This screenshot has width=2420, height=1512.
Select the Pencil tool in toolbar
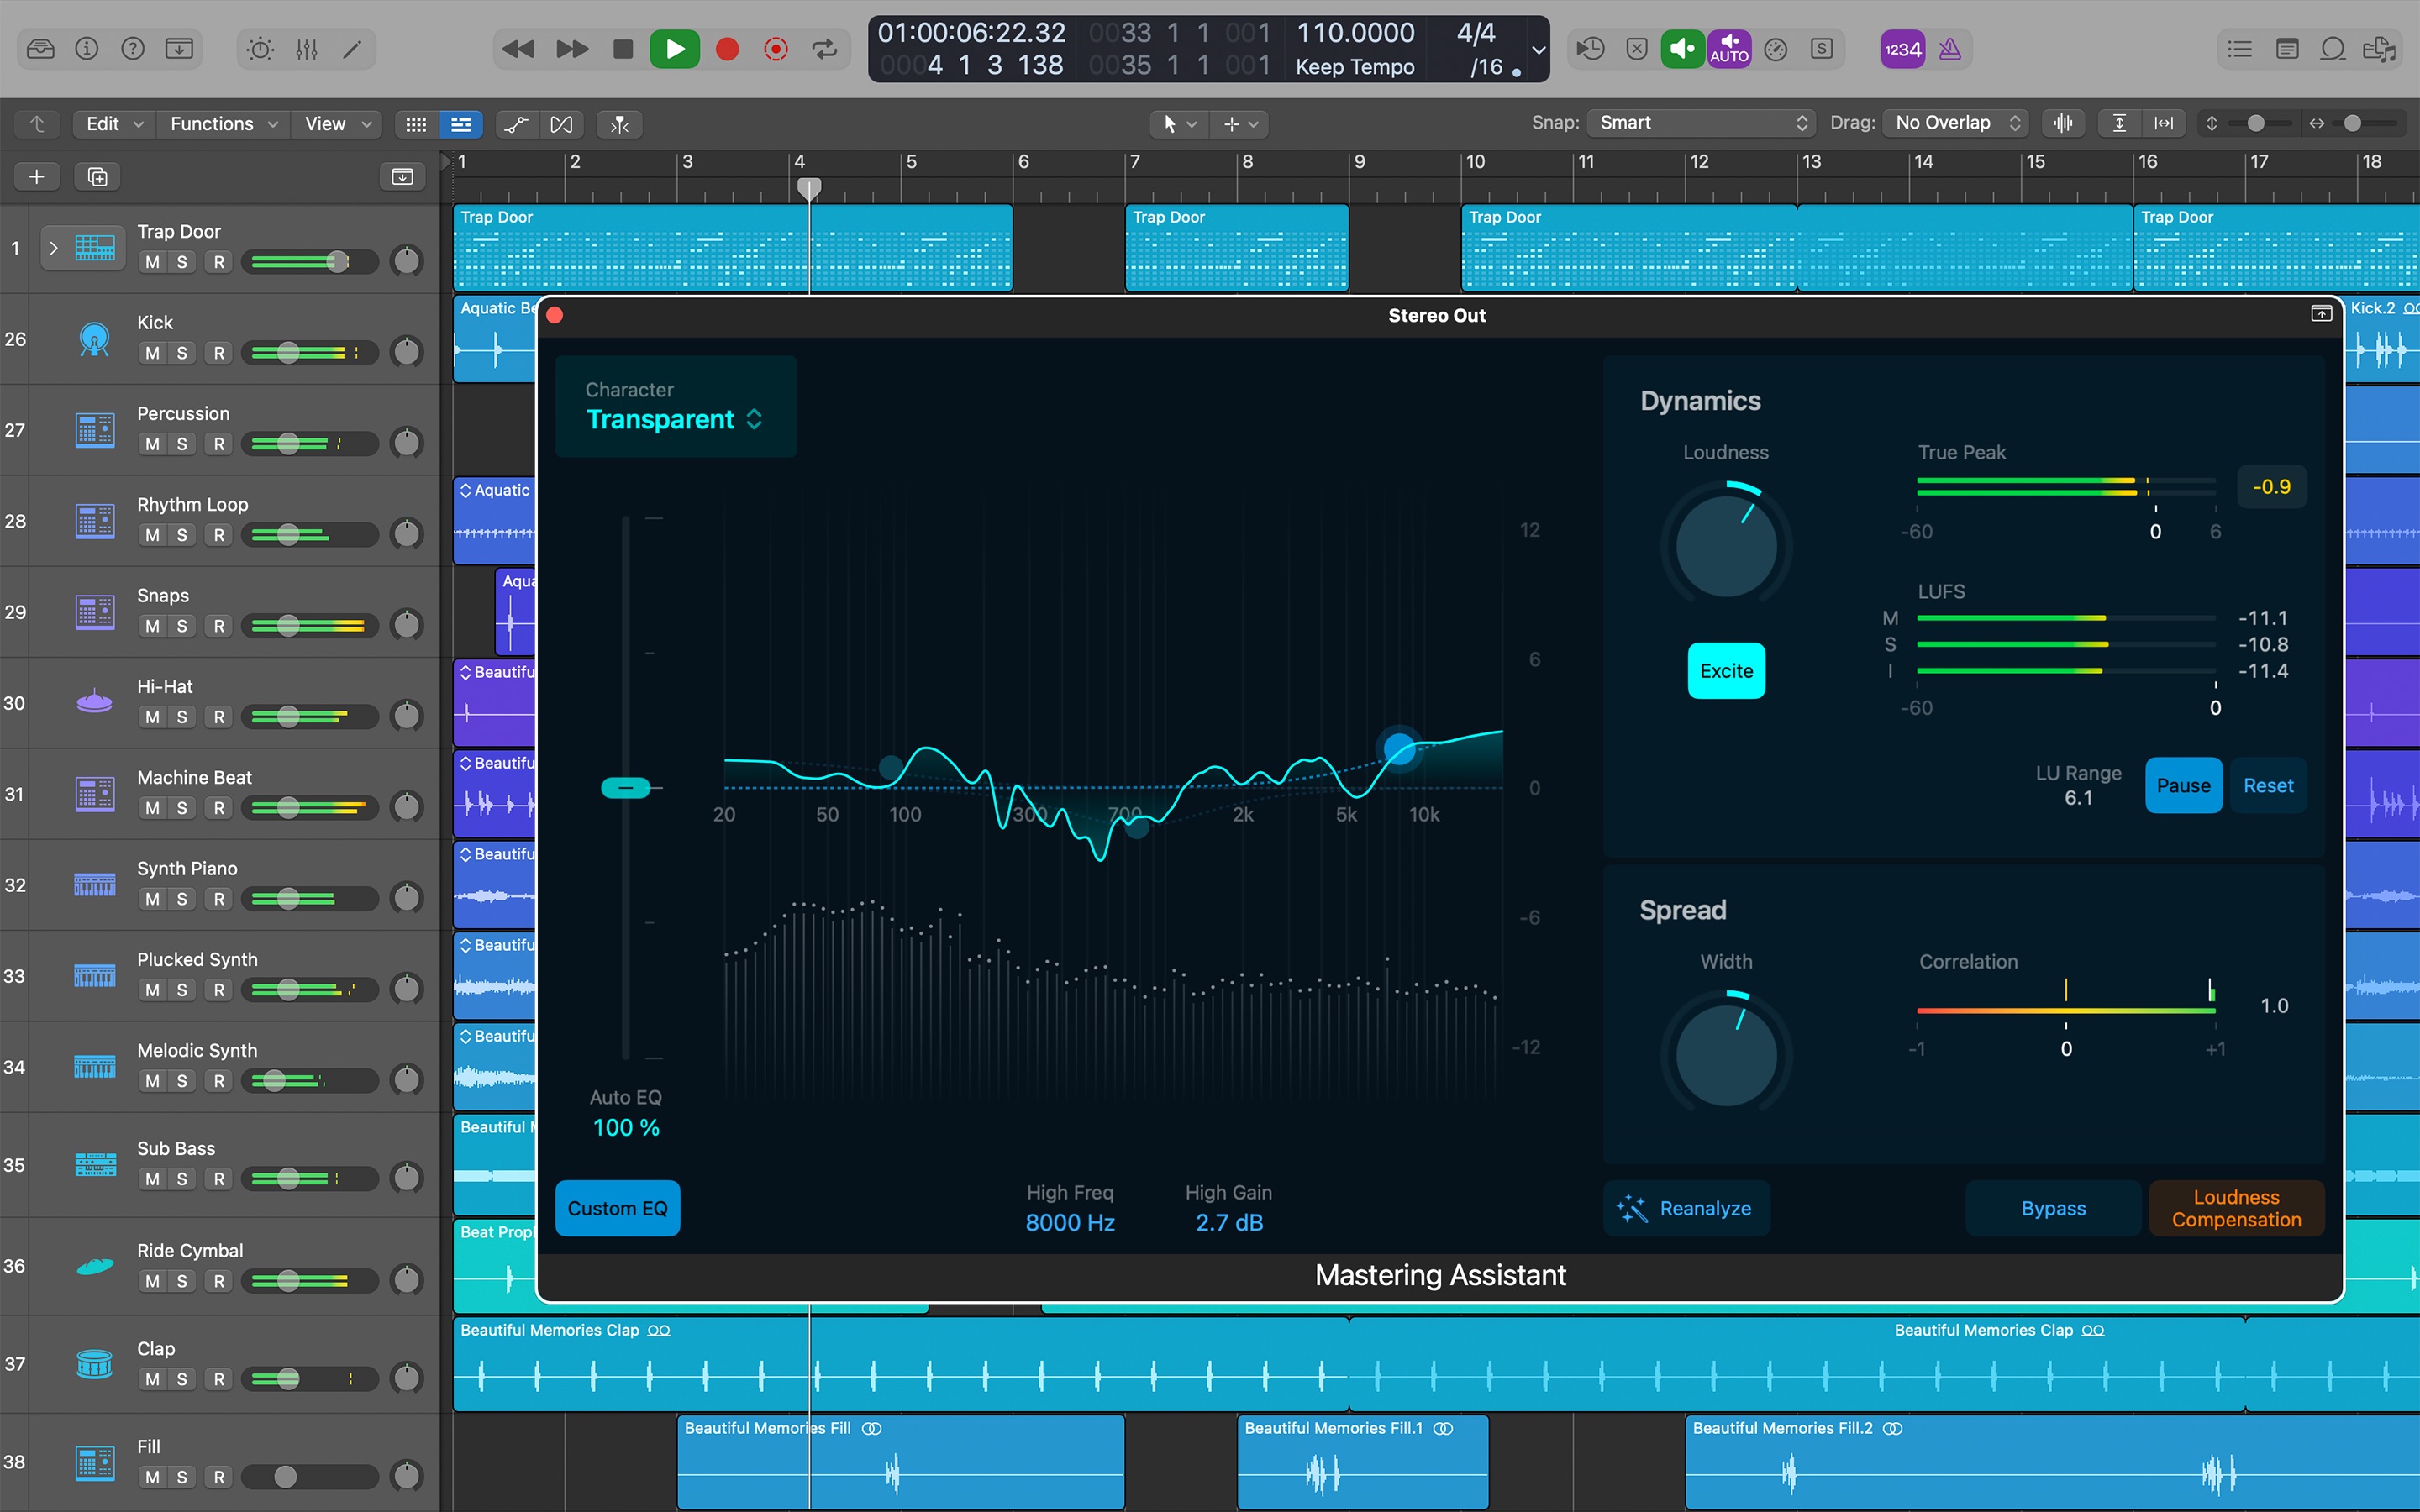click(357, 47)
